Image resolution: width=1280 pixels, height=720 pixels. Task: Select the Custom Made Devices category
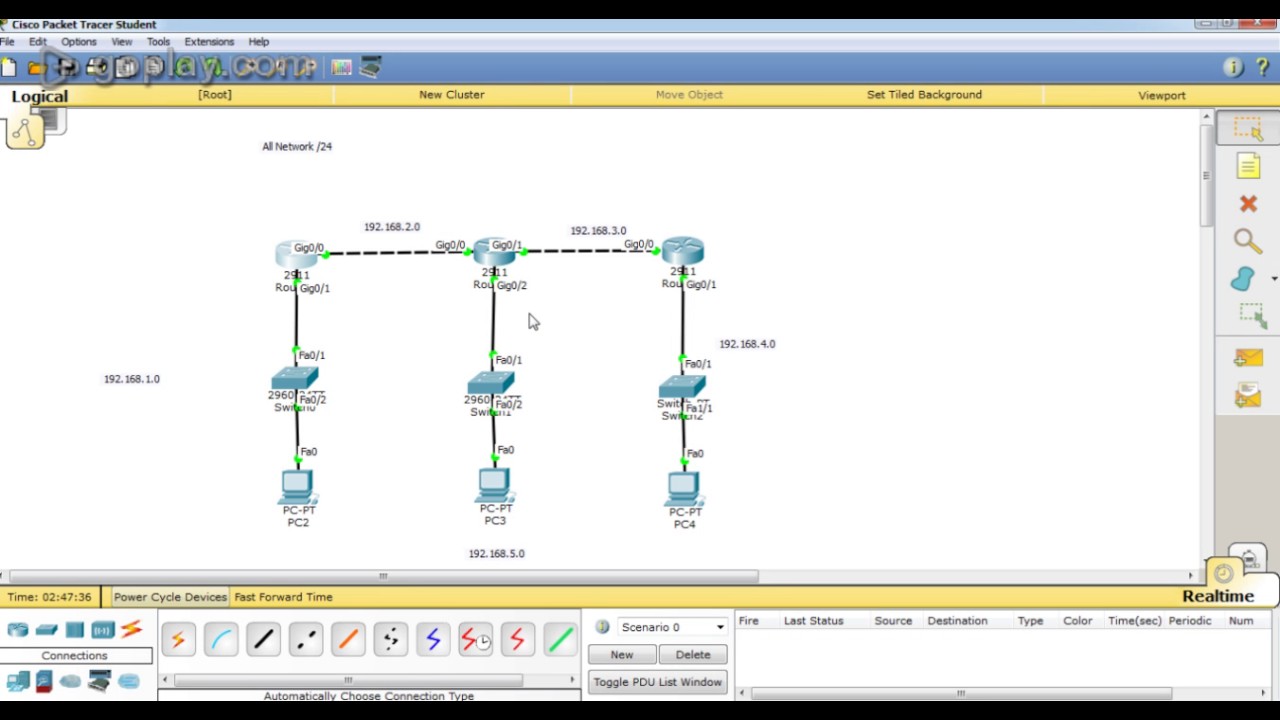[x=99, y=682]
